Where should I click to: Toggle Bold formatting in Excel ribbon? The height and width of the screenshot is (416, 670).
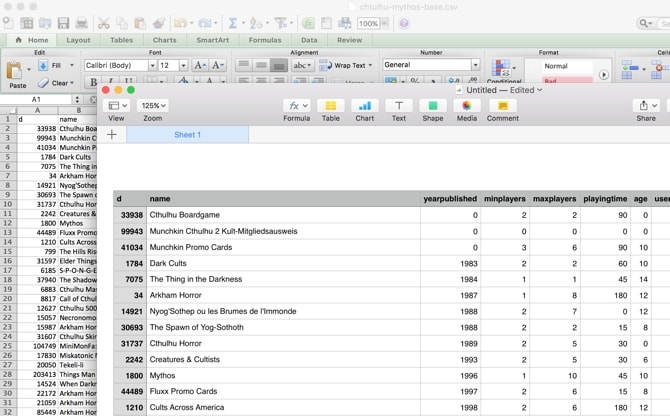pos(93,82)
